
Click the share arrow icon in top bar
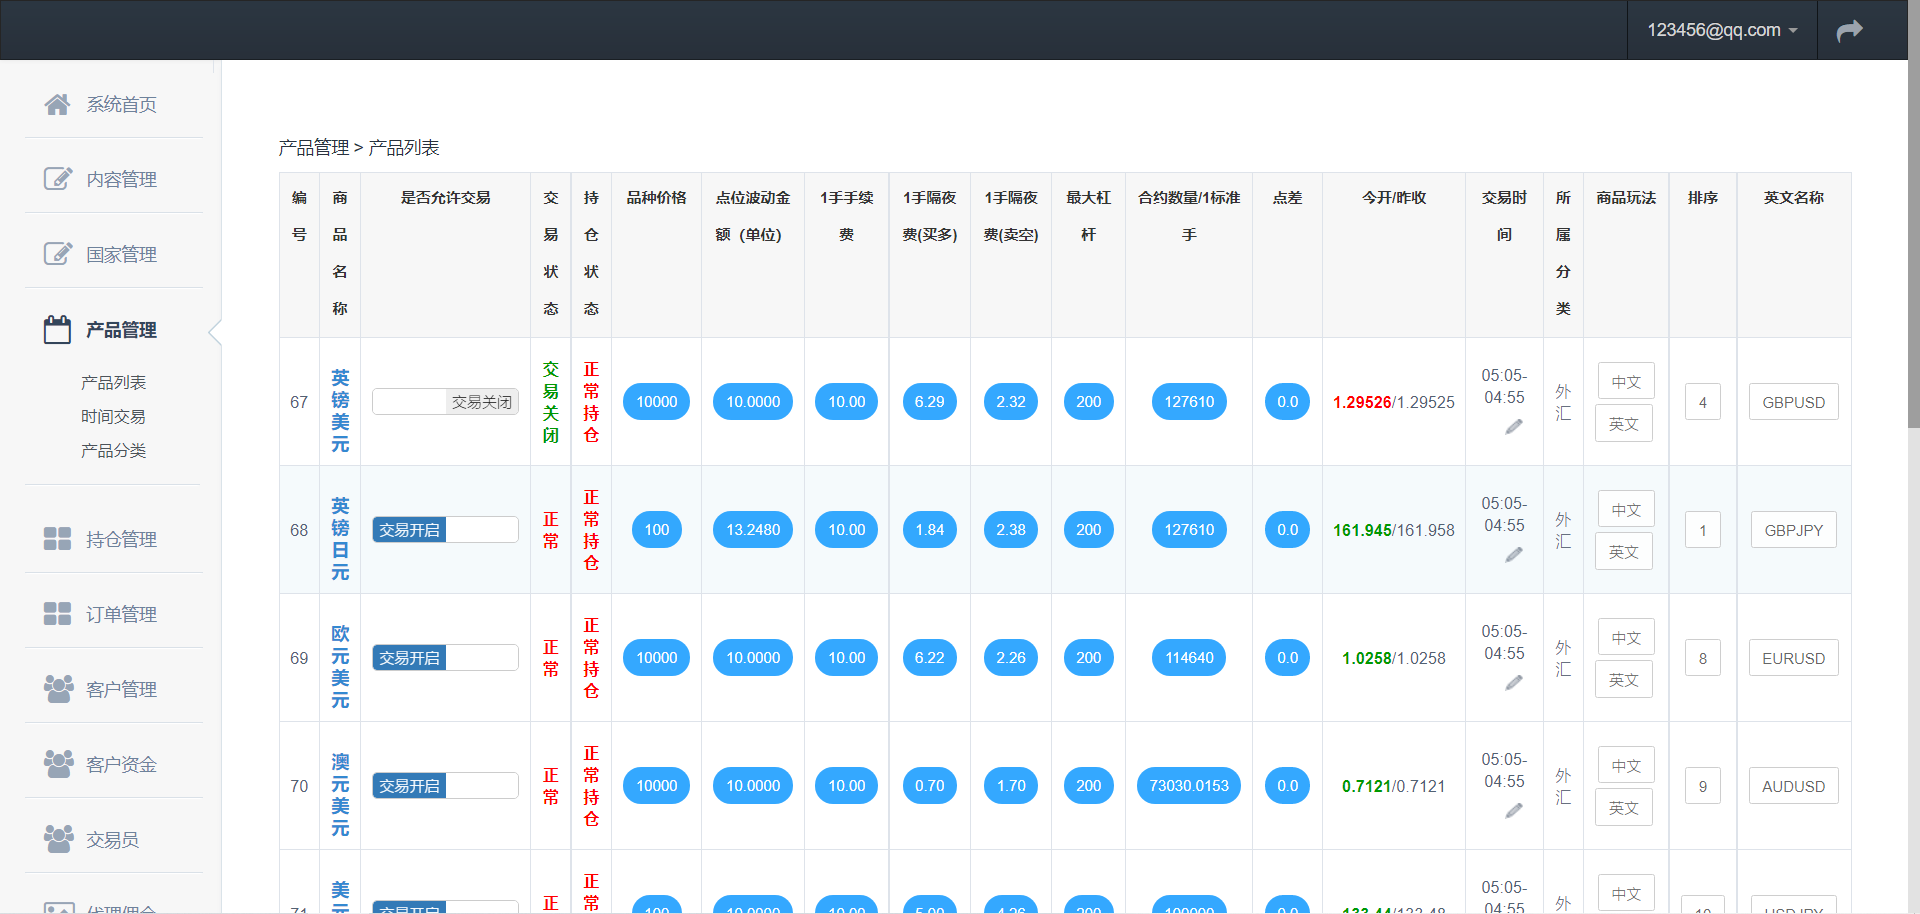coord(1849,30)
